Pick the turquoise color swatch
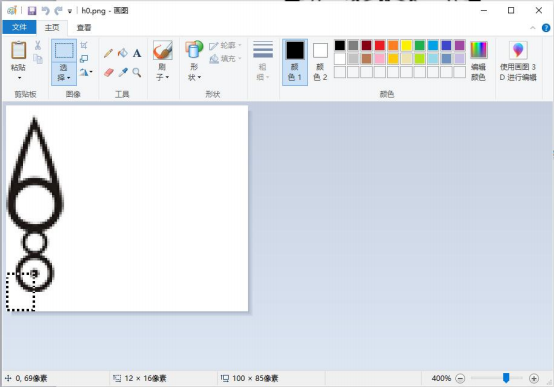 point(433,45)
